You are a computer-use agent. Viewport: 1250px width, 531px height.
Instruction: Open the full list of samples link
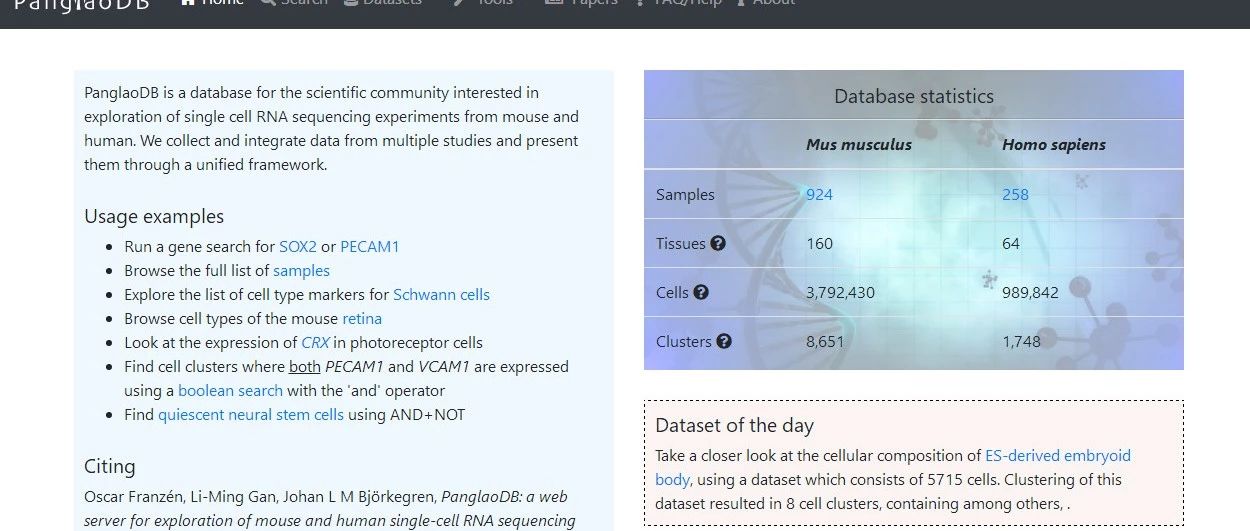click(301, 271)
